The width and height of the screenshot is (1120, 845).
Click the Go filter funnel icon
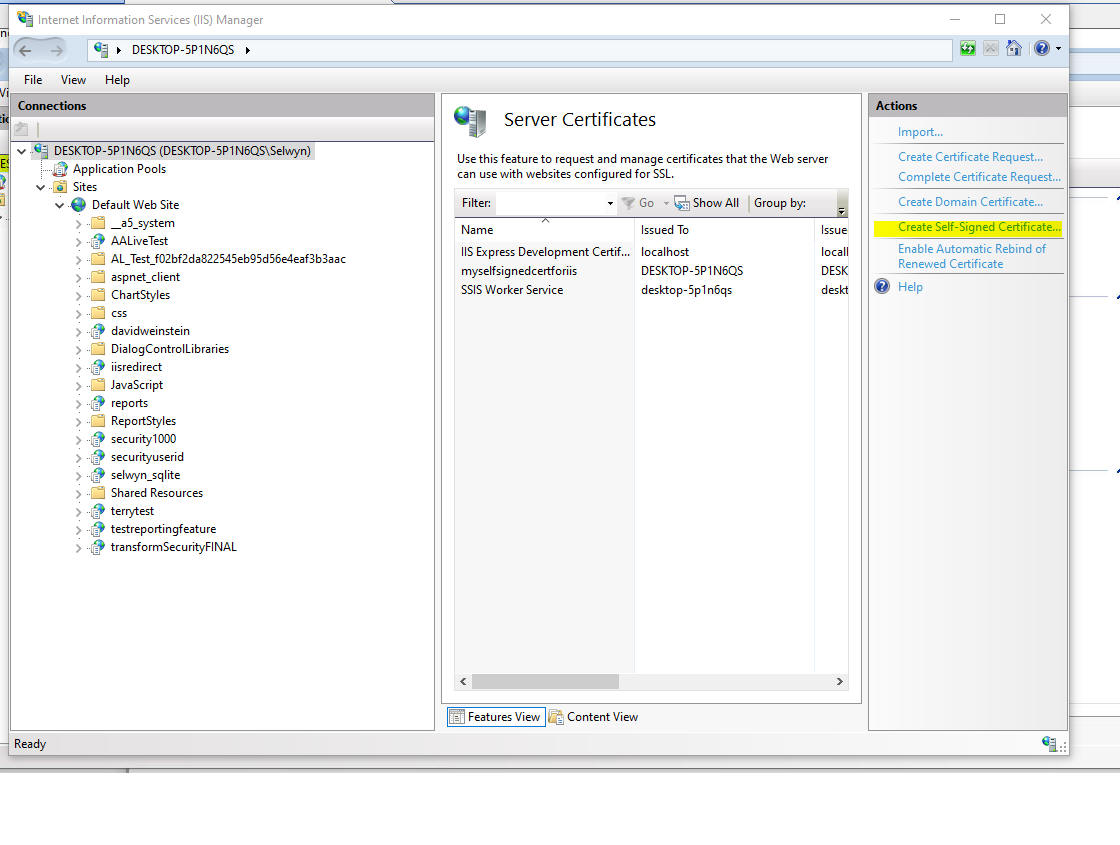629,203
